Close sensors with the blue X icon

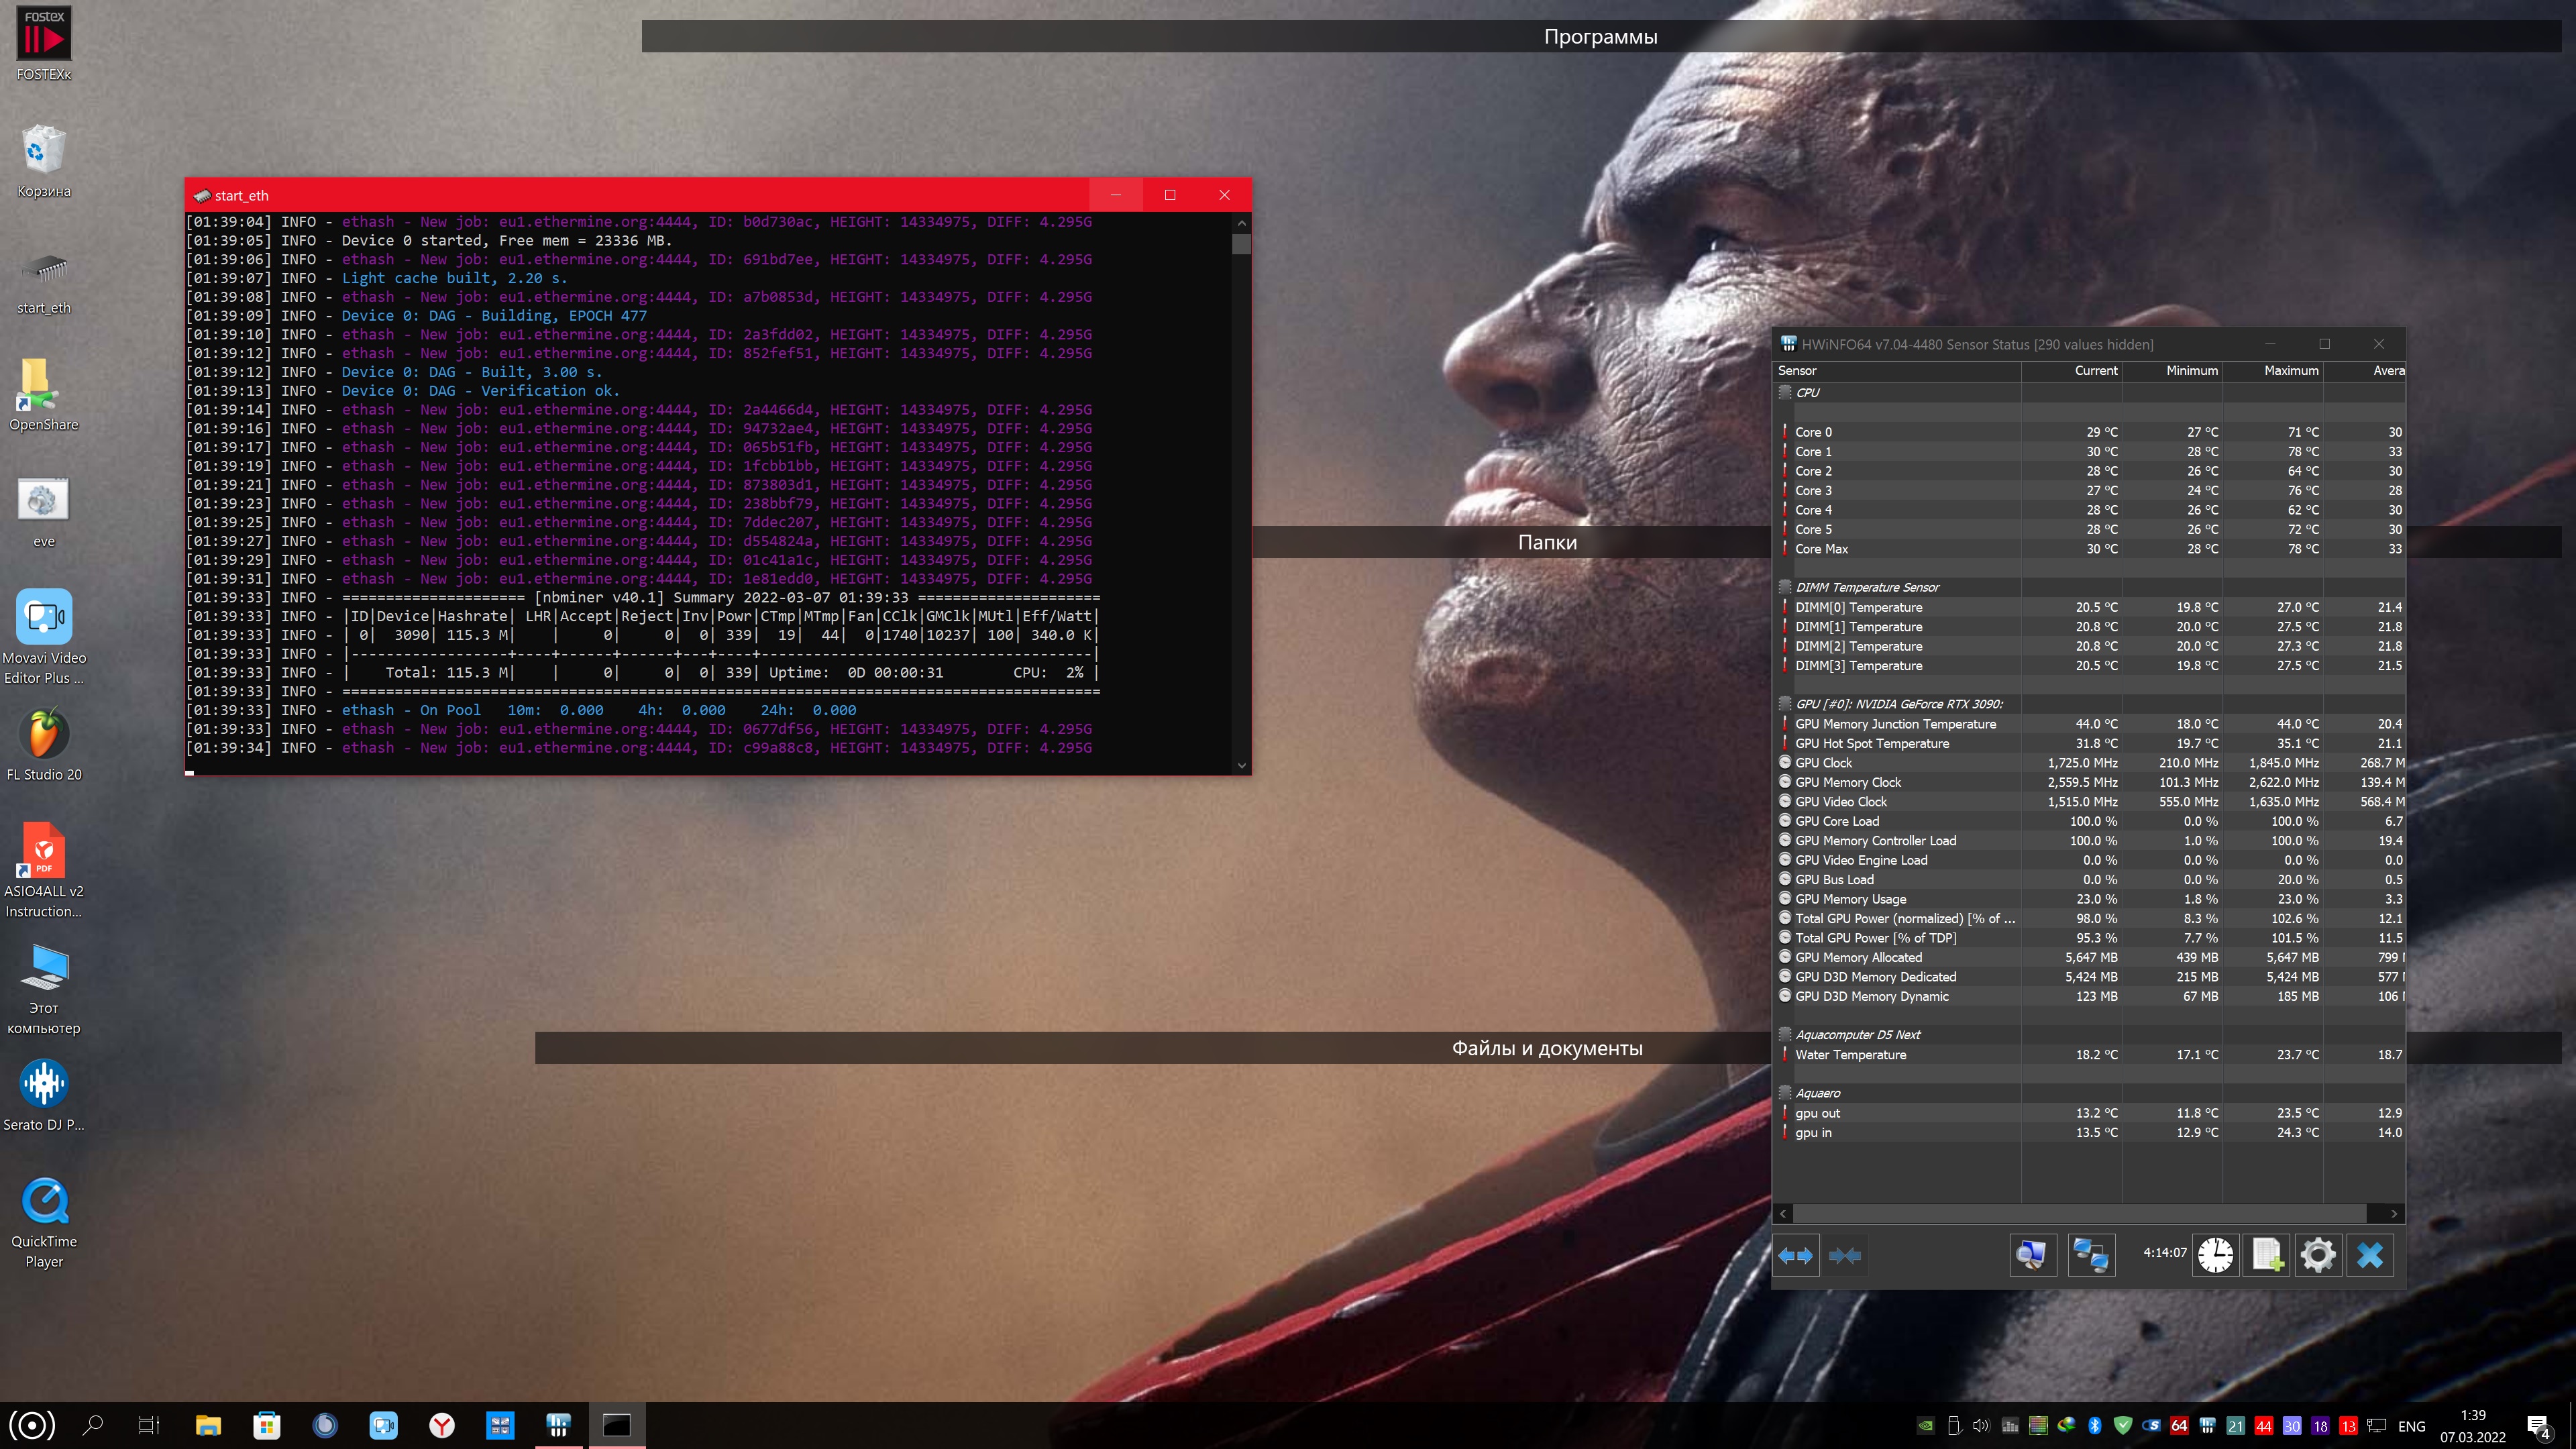click(x=2370, y=1255)
